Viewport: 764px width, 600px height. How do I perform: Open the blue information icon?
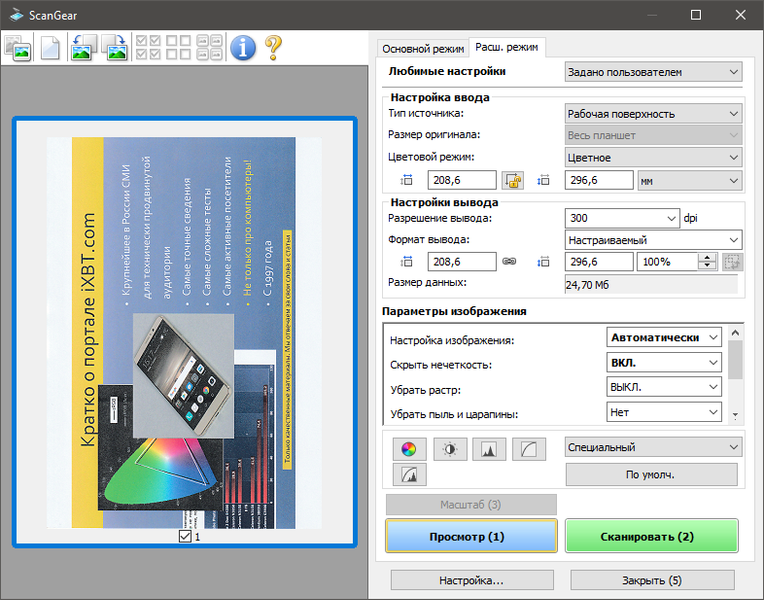point(243,48)
